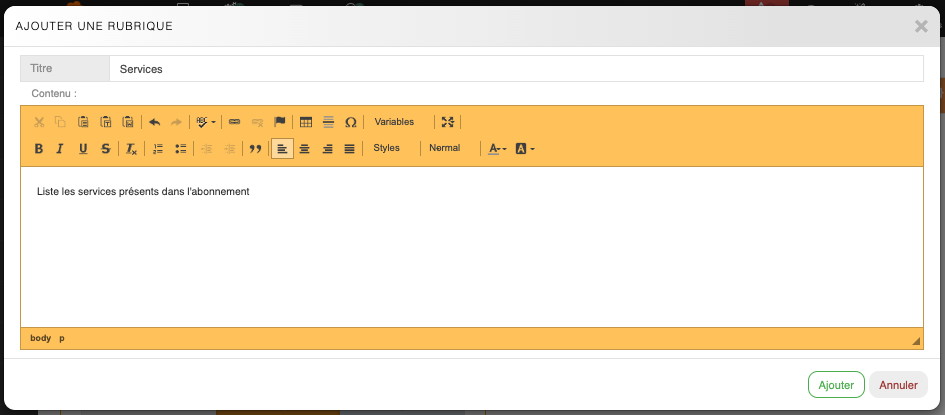Insert a numbered list

pyautogui.click(x=158, y=149)
